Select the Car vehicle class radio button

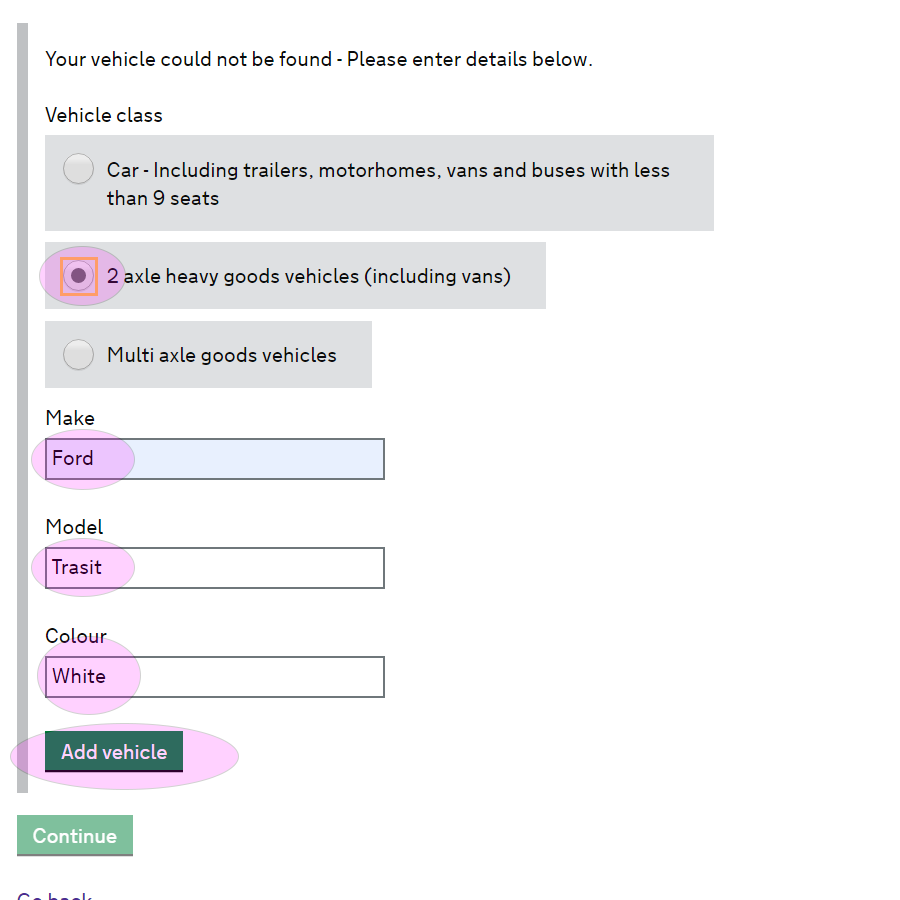coord(79,169)
